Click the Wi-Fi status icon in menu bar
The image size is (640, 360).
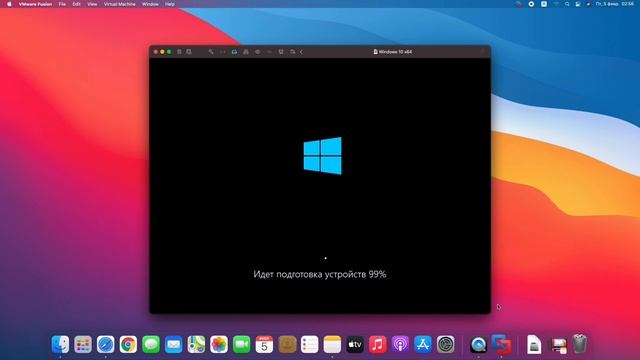click(556, 4)
